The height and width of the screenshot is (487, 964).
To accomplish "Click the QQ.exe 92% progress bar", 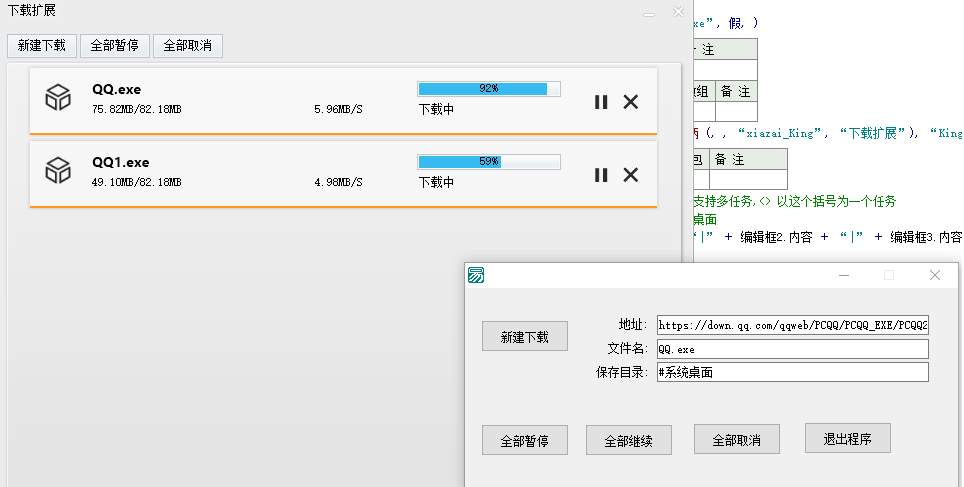I will 489,88.
